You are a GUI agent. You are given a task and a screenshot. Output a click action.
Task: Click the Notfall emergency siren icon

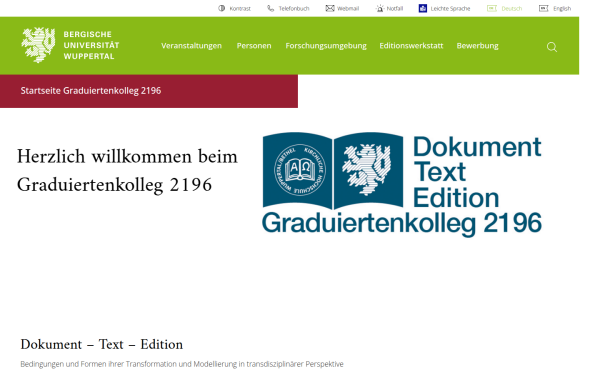click(380, 8)
